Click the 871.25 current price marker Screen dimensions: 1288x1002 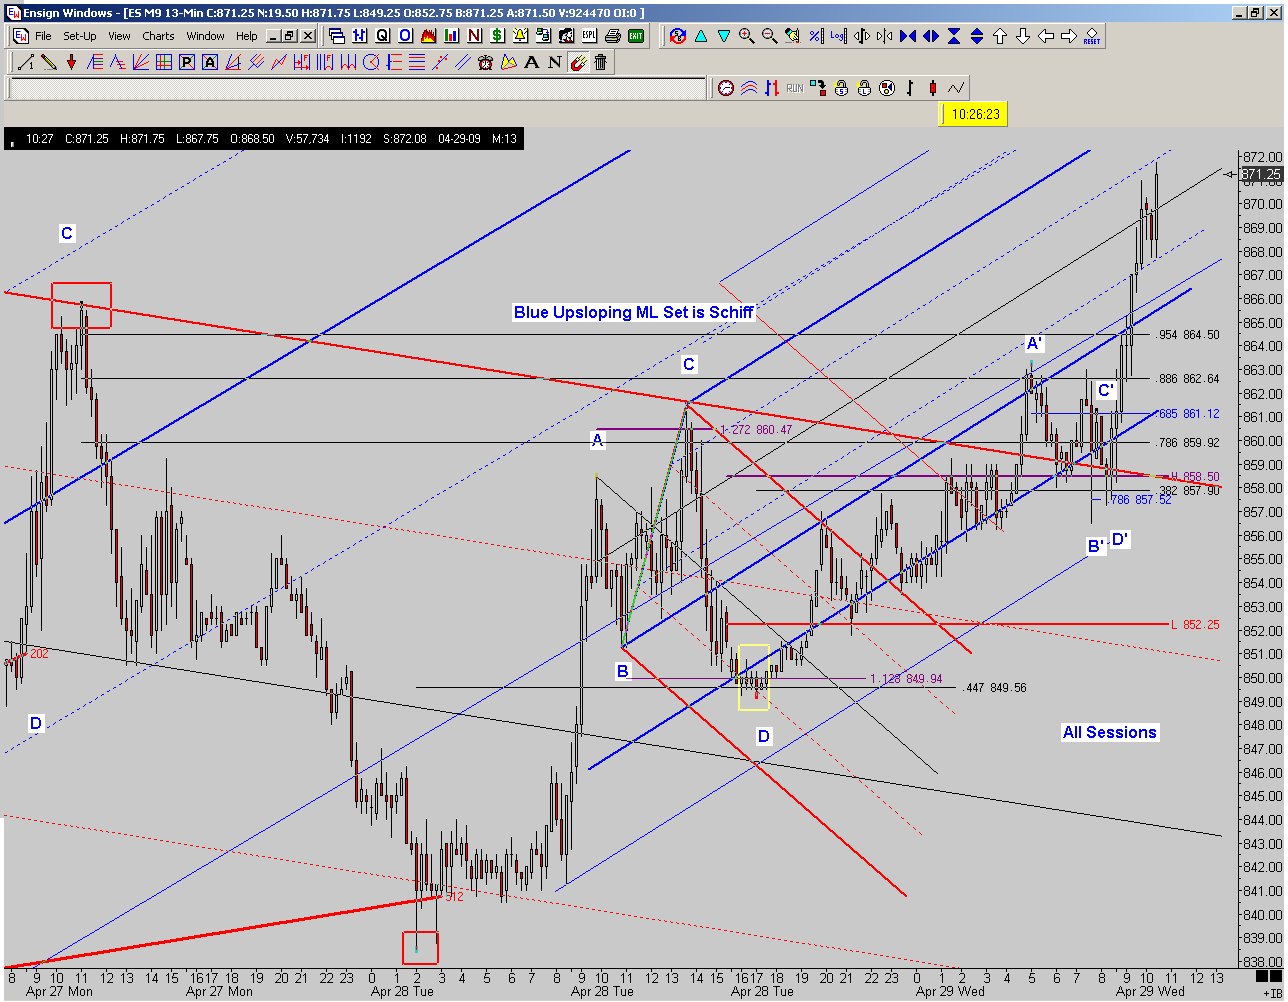(1261, 174)
